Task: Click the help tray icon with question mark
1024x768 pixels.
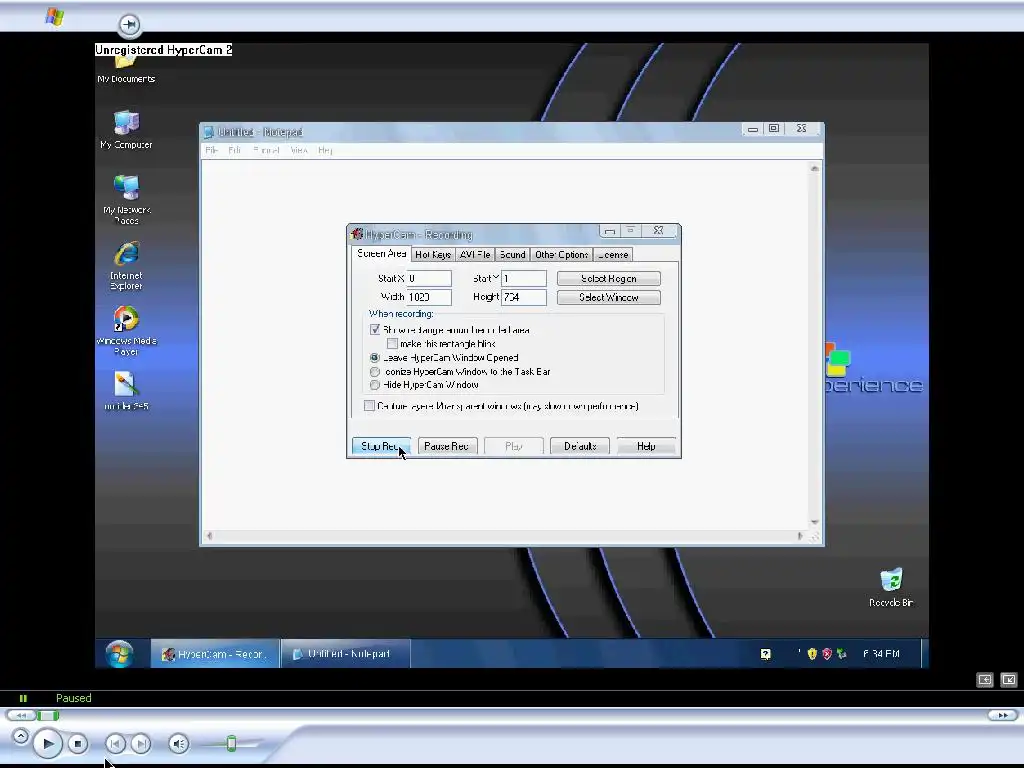Action: (x=765, y=654)
